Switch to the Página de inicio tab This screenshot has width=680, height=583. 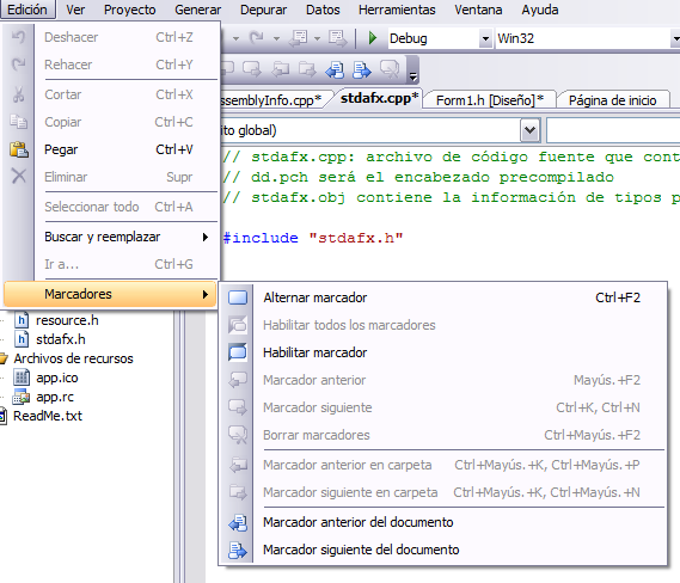pyautogui.click(x=612, y=100)
